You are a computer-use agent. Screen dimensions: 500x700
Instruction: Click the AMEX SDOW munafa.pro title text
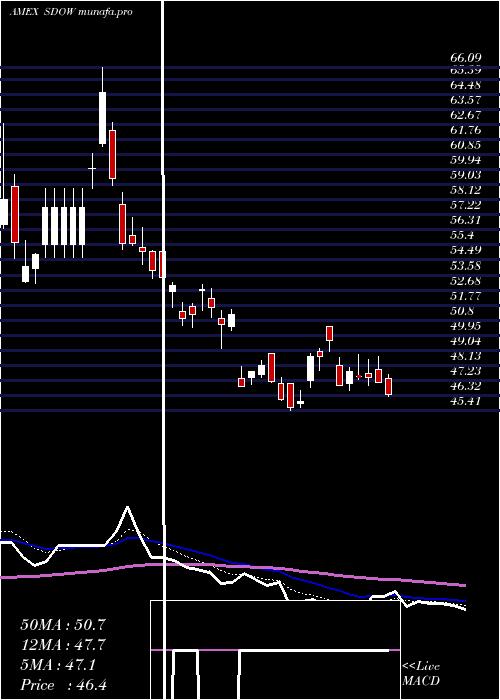(x=71, y=12)
